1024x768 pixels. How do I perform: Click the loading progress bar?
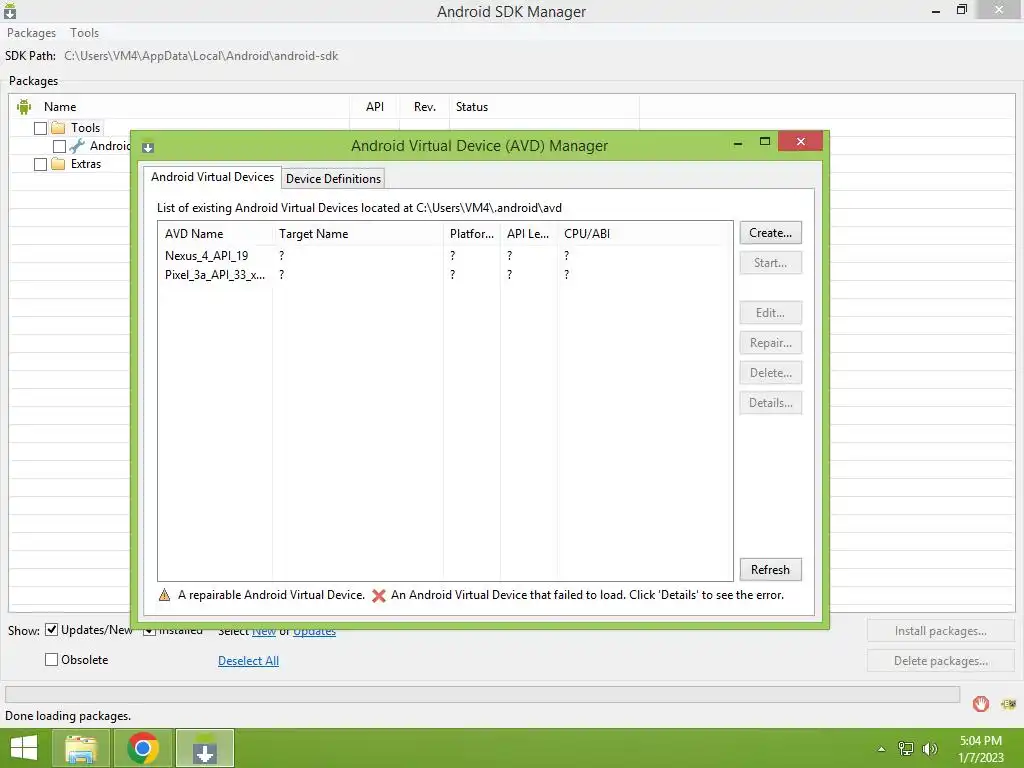pyautogui.click(x=482, y=694)
